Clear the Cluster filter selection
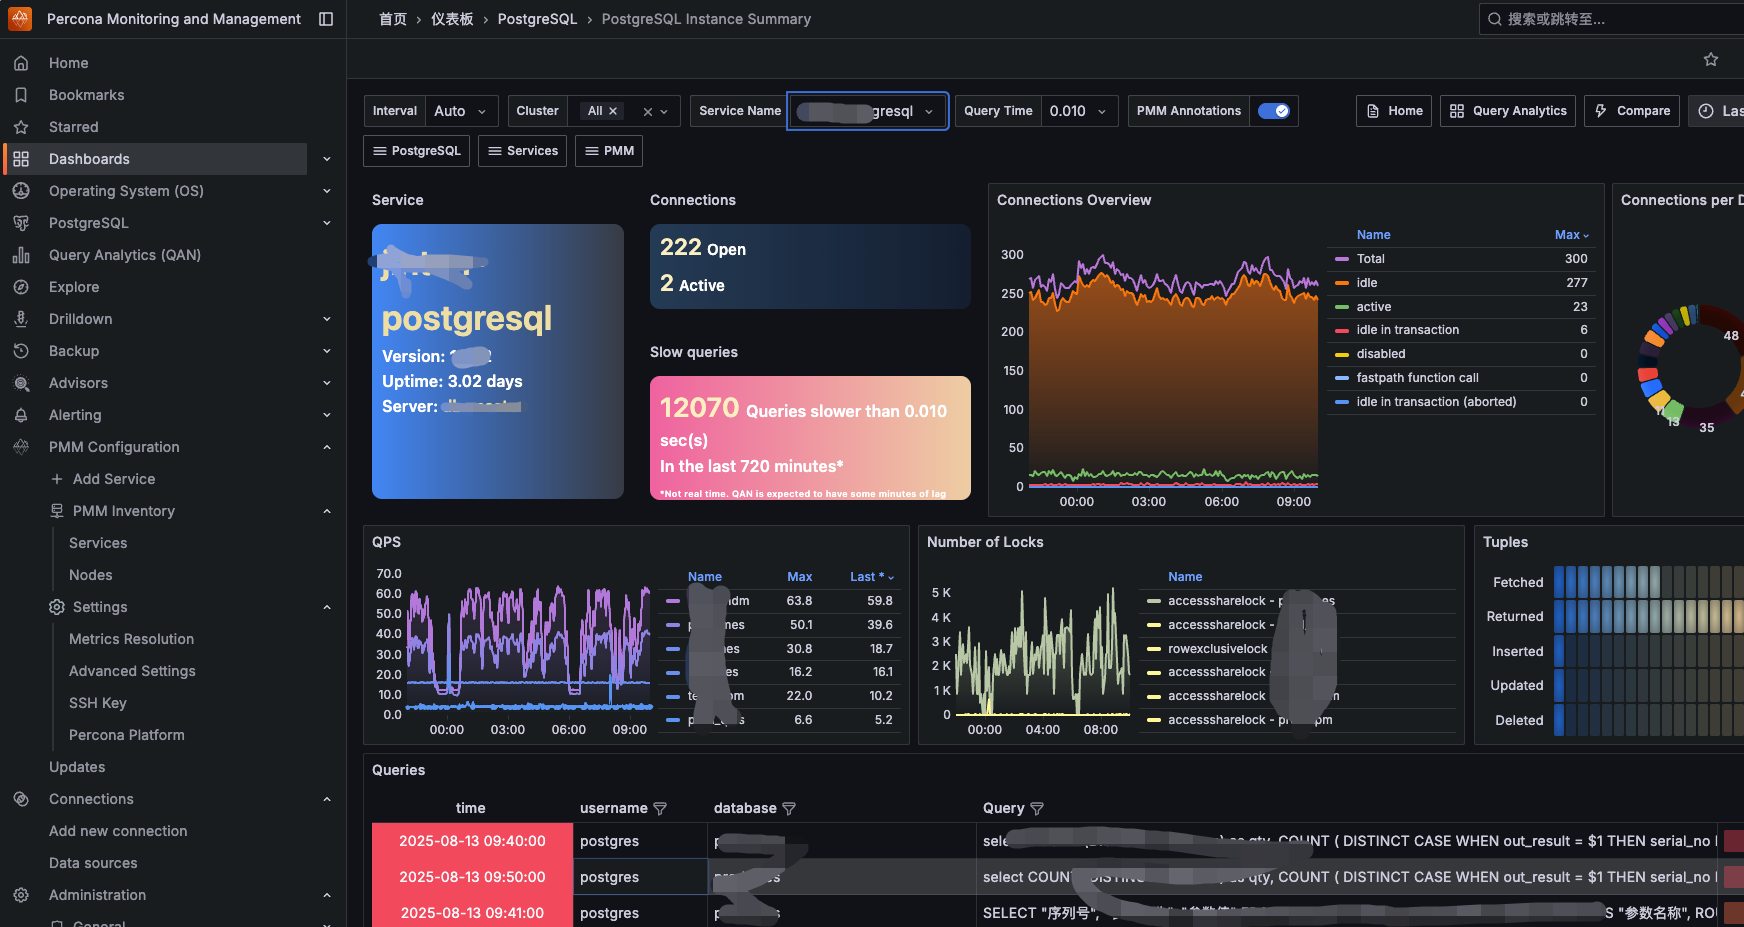 click(647, 112)
